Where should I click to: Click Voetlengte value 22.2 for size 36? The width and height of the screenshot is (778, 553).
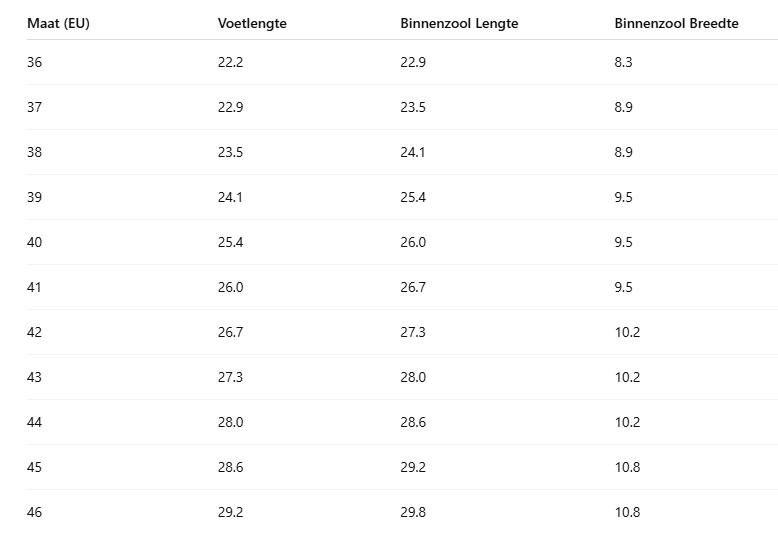pos(230,62)
